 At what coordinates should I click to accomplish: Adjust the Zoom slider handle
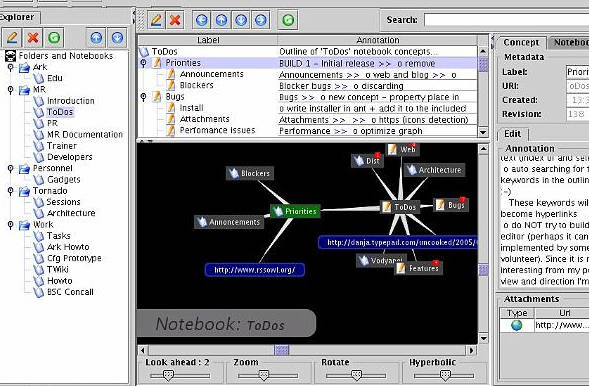(x=264, y=375)
